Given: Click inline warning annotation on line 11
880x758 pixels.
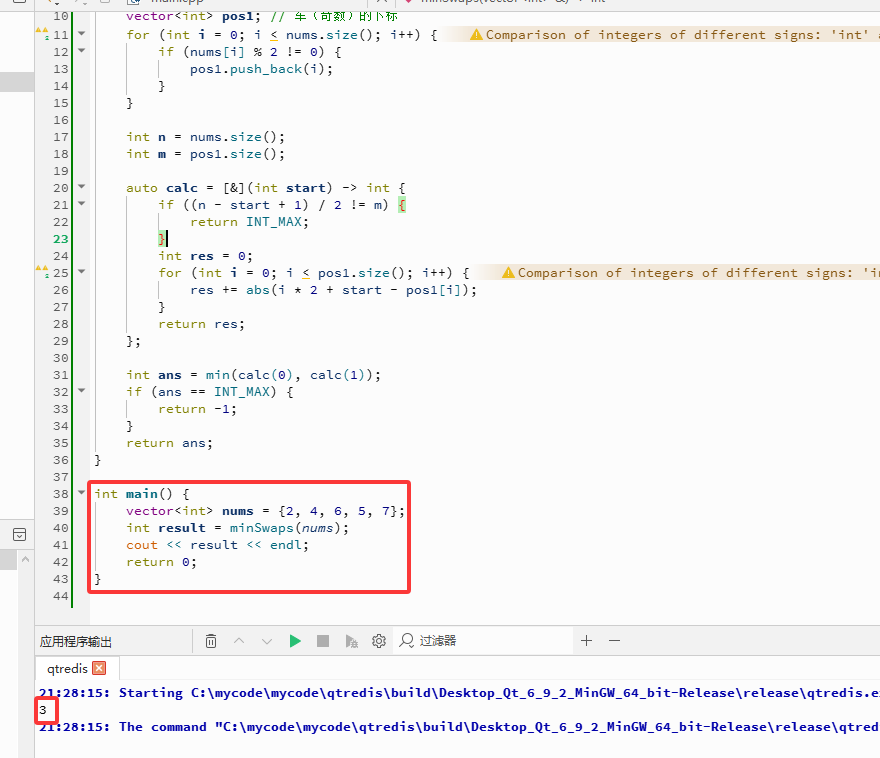Looking at the screenshot, I should tap(674, 35).
